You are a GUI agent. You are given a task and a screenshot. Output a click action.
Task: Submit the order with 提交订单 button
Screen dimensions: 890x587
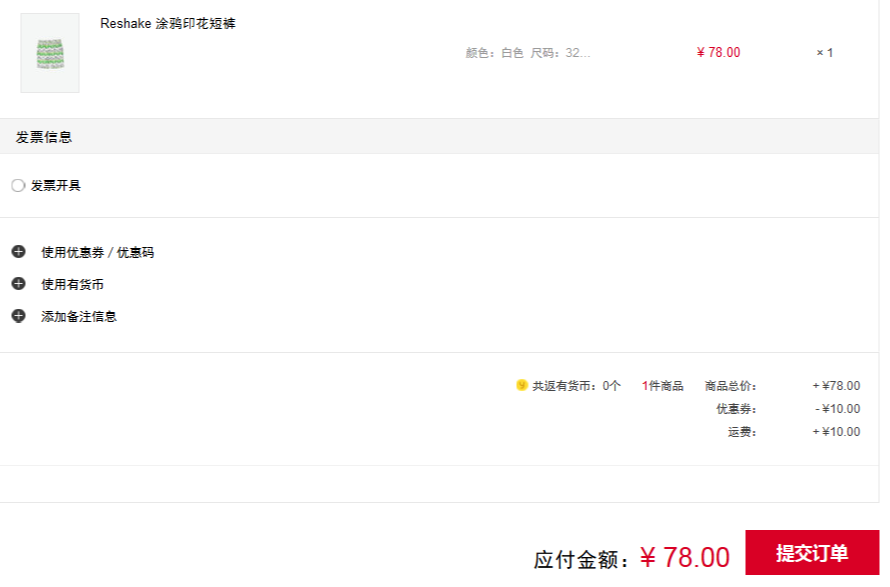click(x=812, y=552)
